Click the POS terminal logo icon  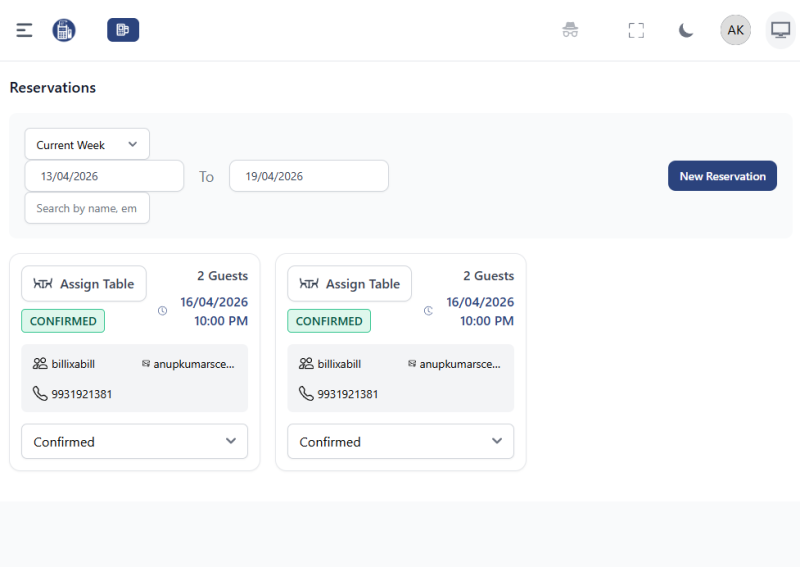[x=64, y=30]
